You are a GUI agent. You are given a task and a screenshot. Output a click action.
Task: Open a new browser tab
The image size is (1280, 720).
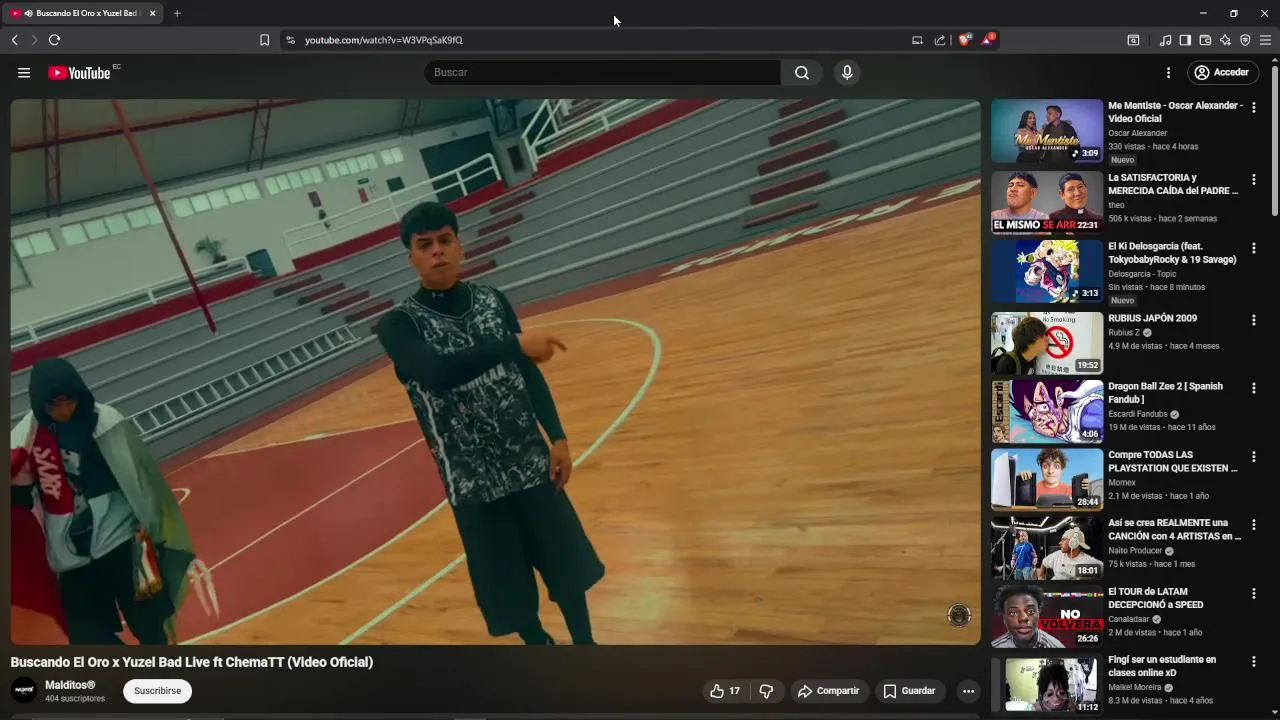pos(177,13)
